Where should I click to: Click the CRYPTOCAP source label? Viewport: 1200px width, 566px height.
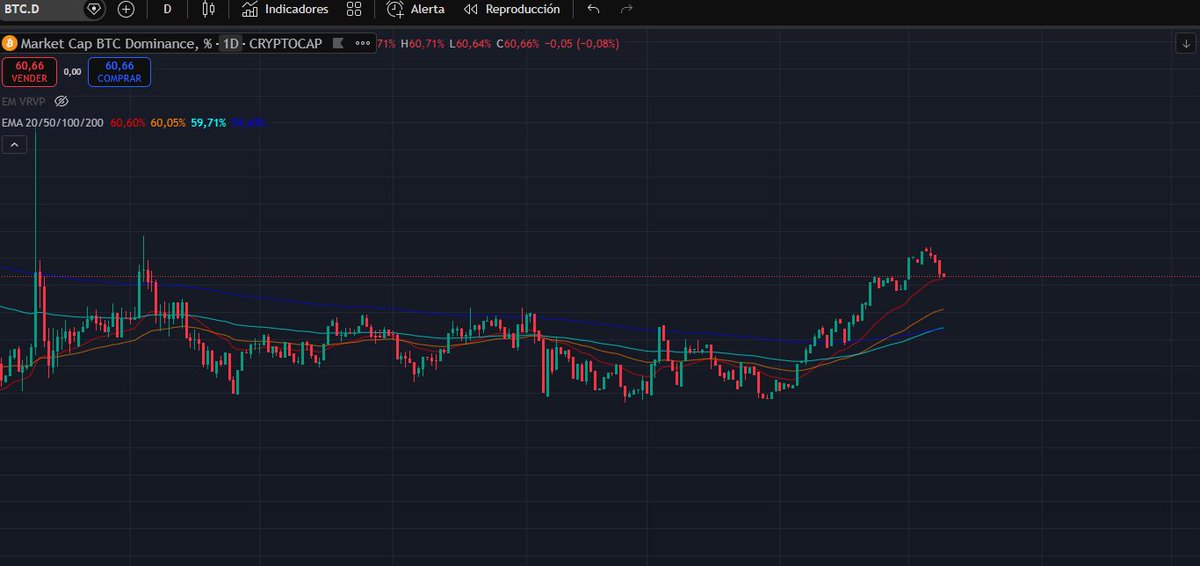[285, 44]
